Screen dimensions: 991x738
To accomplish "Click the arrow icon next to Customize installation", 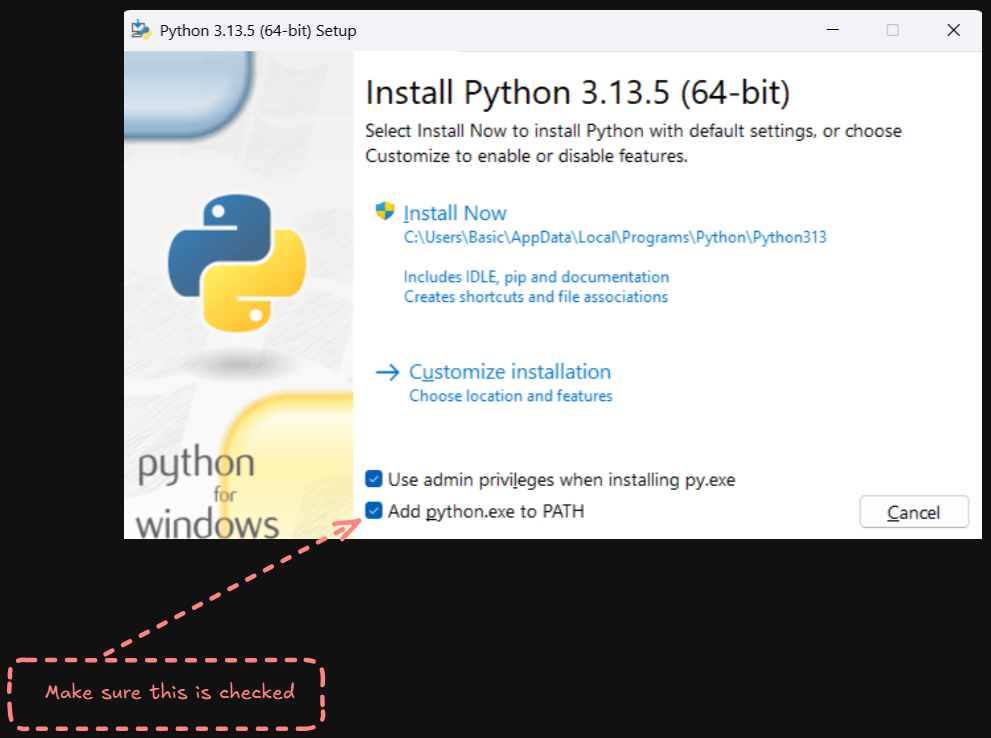I will [387, 372].
